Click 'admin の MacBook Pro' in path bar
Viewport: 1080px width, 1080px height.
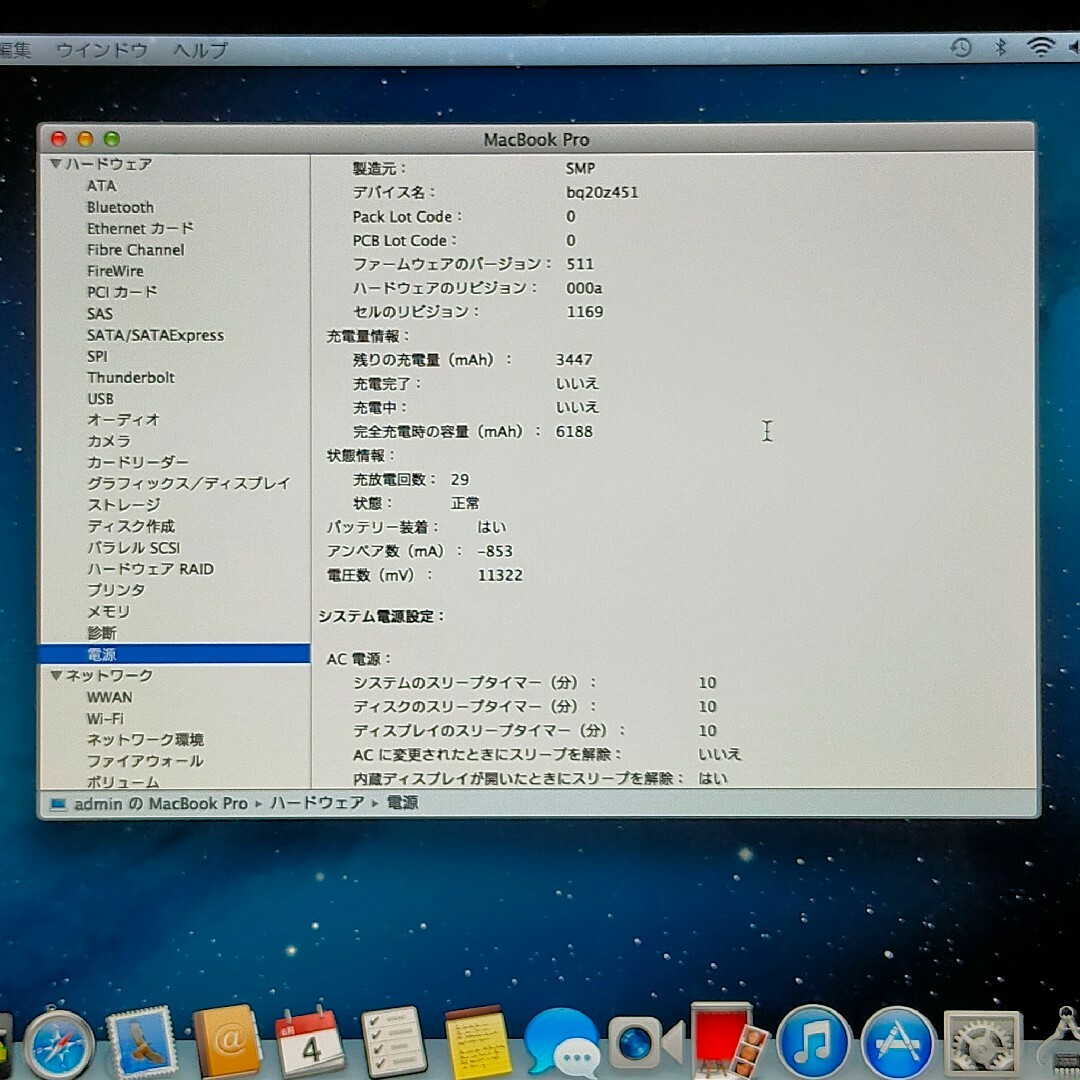[x=160, y=804]
